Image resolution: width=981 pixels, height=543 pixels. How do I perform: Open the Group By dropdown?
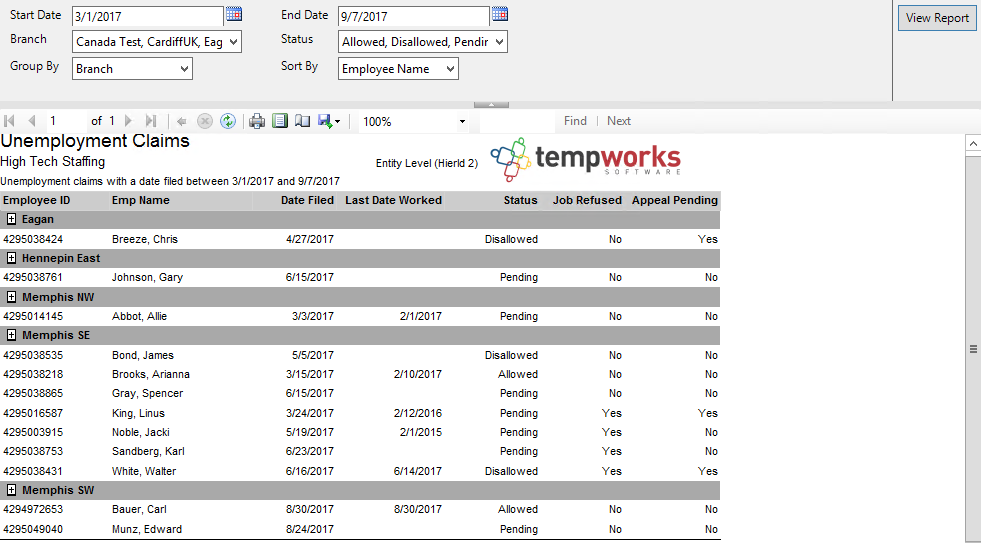133,69
